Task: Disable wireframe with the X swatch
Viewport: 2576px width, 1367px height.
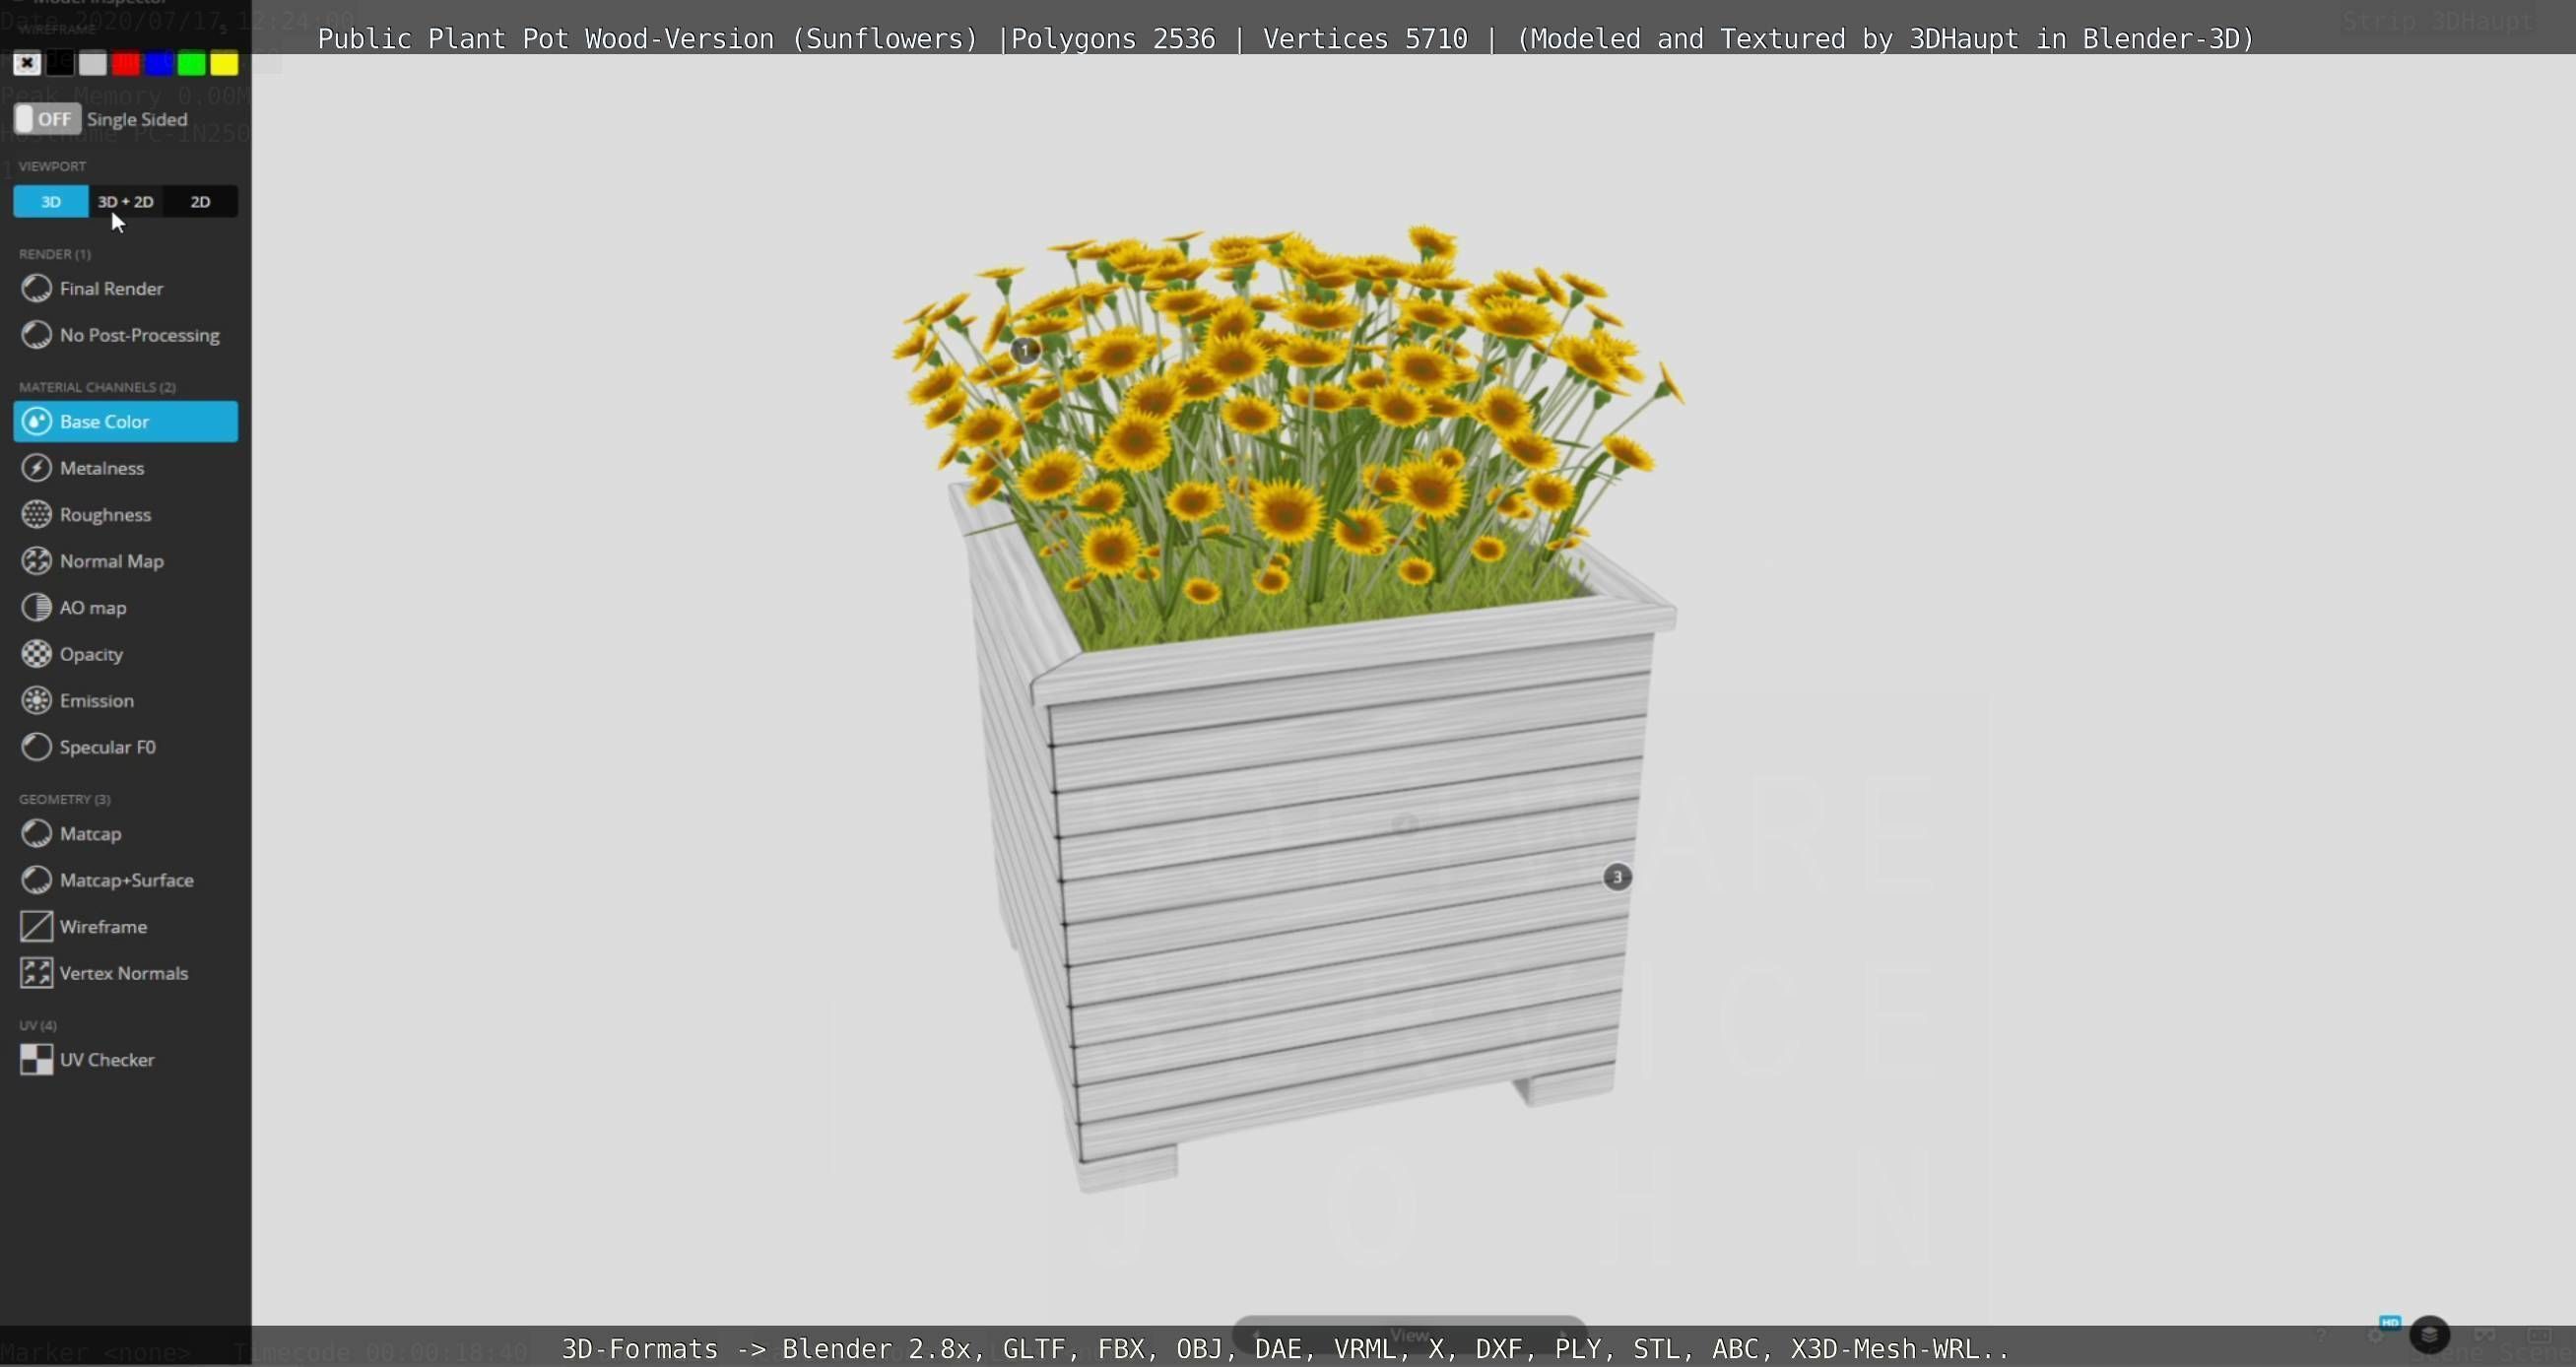Action: [27, 64]
